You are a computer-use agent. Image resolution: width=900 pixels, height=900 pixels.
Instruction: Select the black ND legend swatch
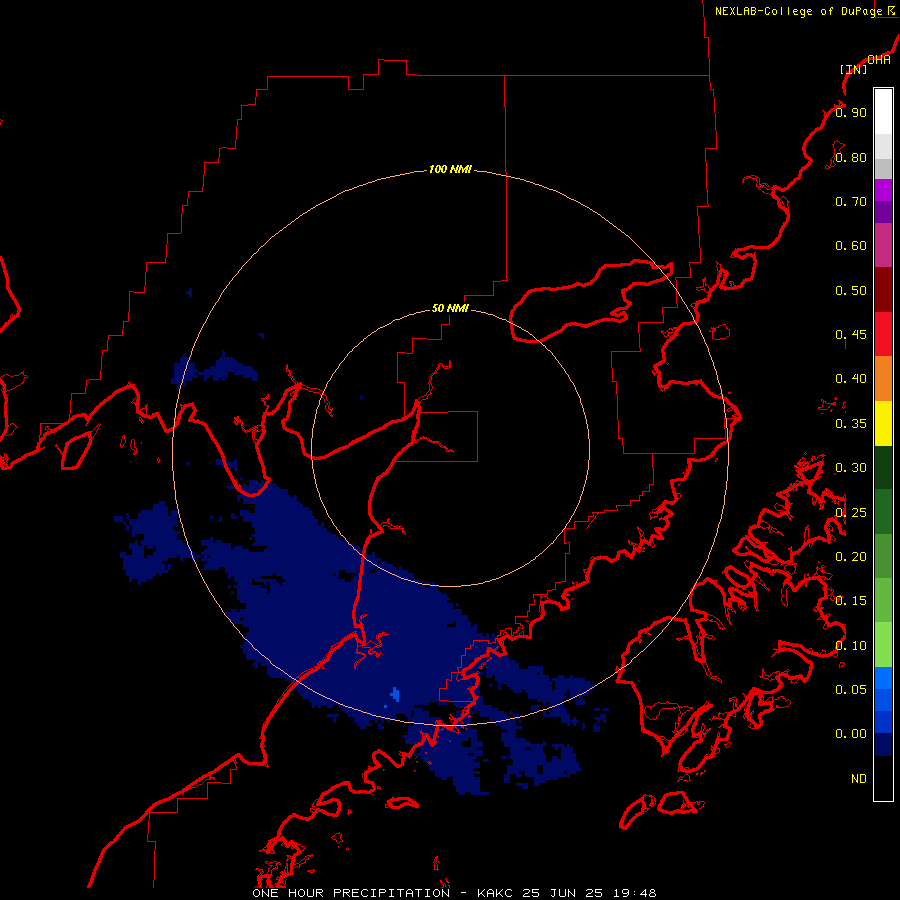click(x=883, y=778)
